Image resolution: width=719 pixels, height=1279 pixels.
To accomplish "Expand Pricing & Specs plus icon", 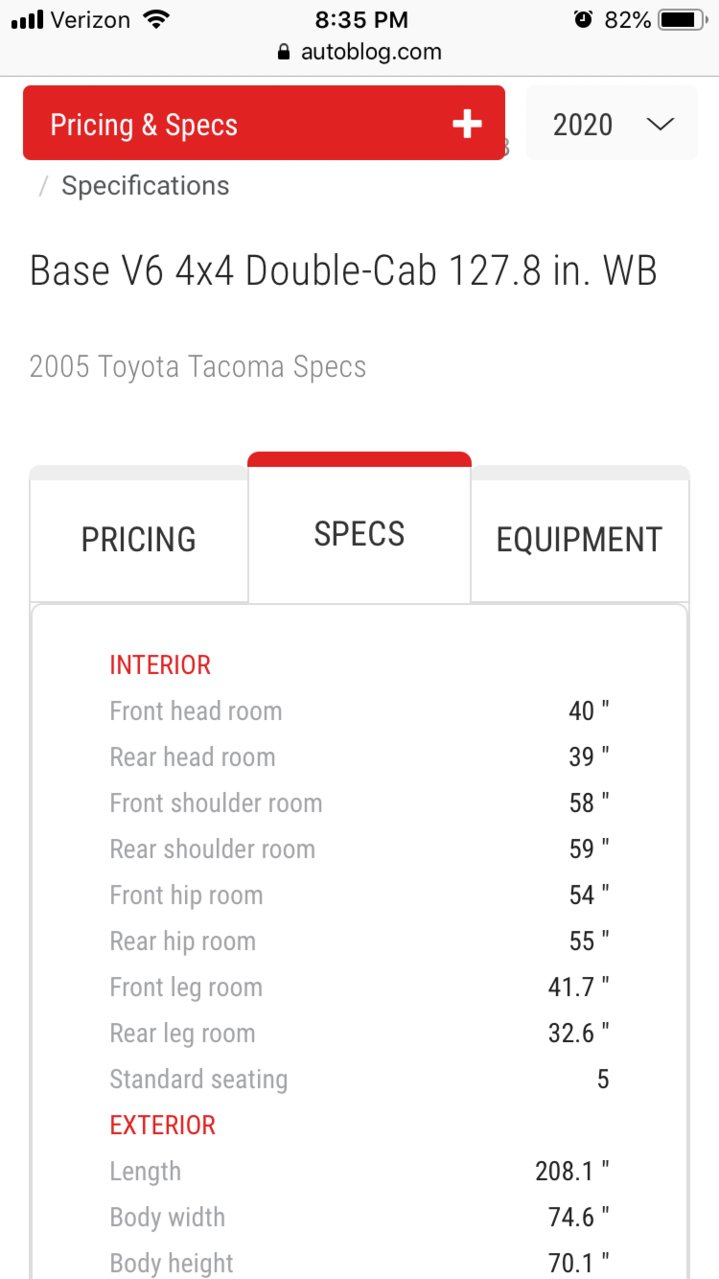I will coord(467,124).
